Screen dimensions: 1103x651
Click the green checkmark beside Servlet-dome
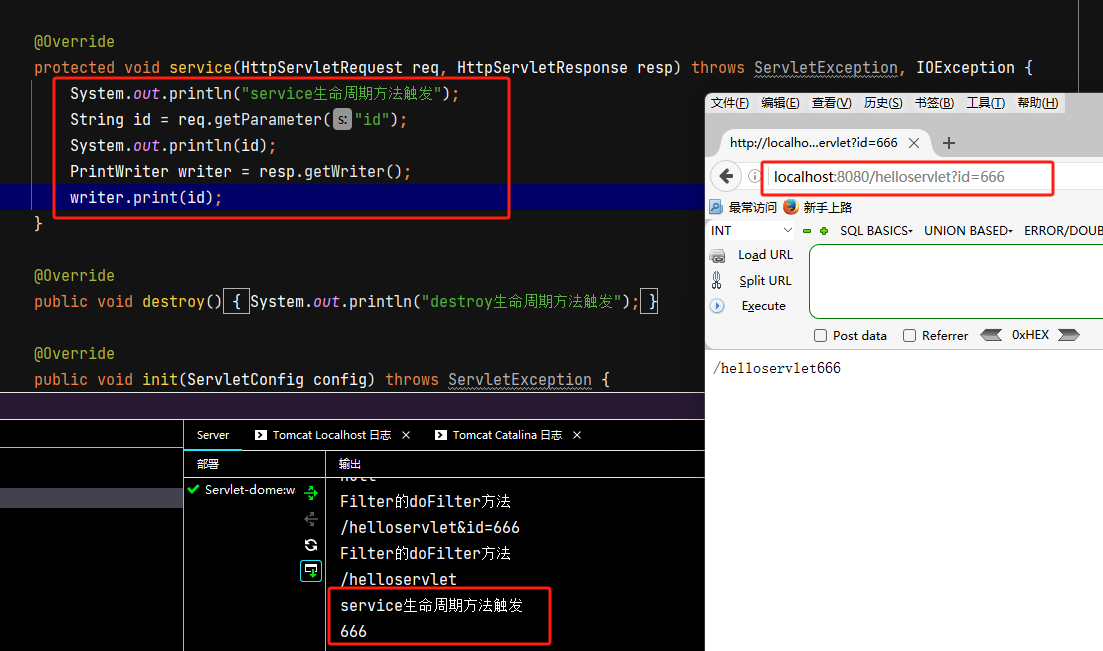[193, 489]
